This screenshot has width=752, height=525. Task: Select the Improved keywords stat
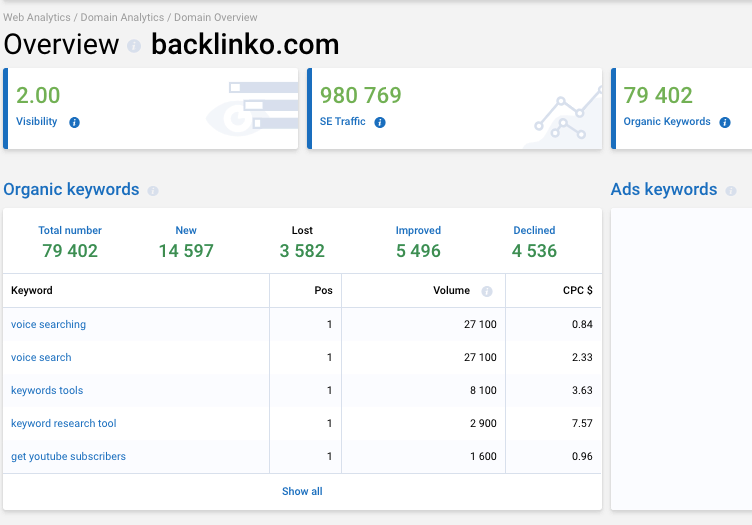click(418, 250)
